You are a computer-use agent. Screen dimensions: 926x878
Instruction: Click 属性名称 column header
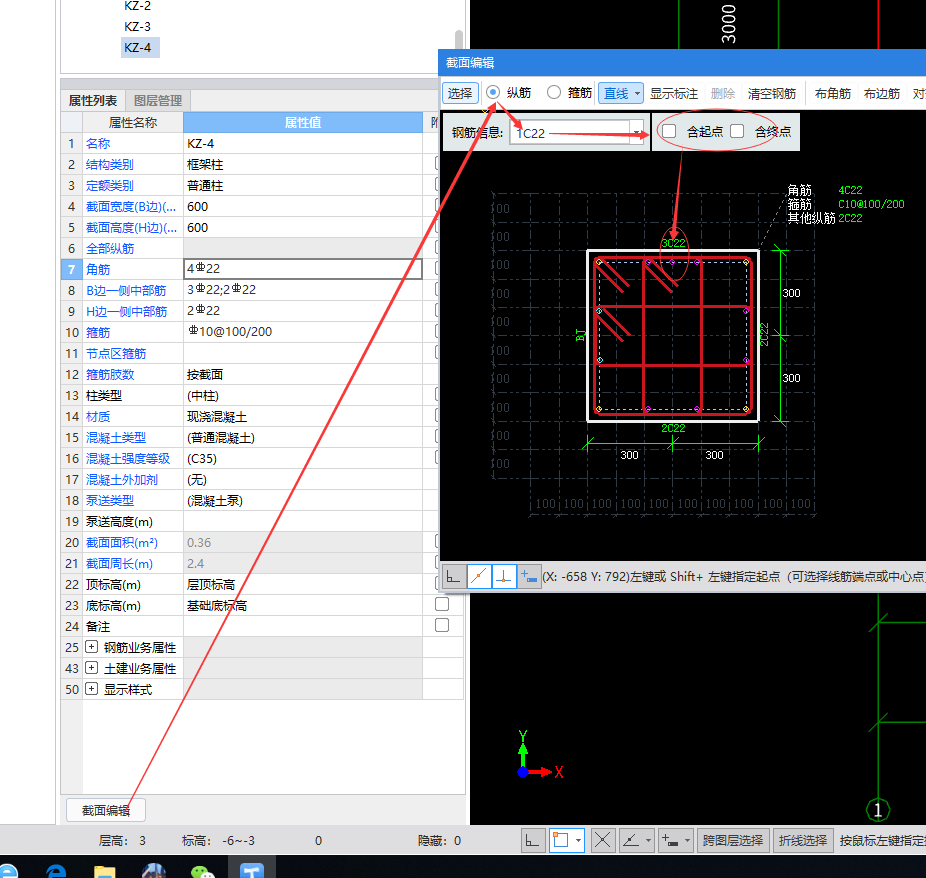[x=133, y=122]
